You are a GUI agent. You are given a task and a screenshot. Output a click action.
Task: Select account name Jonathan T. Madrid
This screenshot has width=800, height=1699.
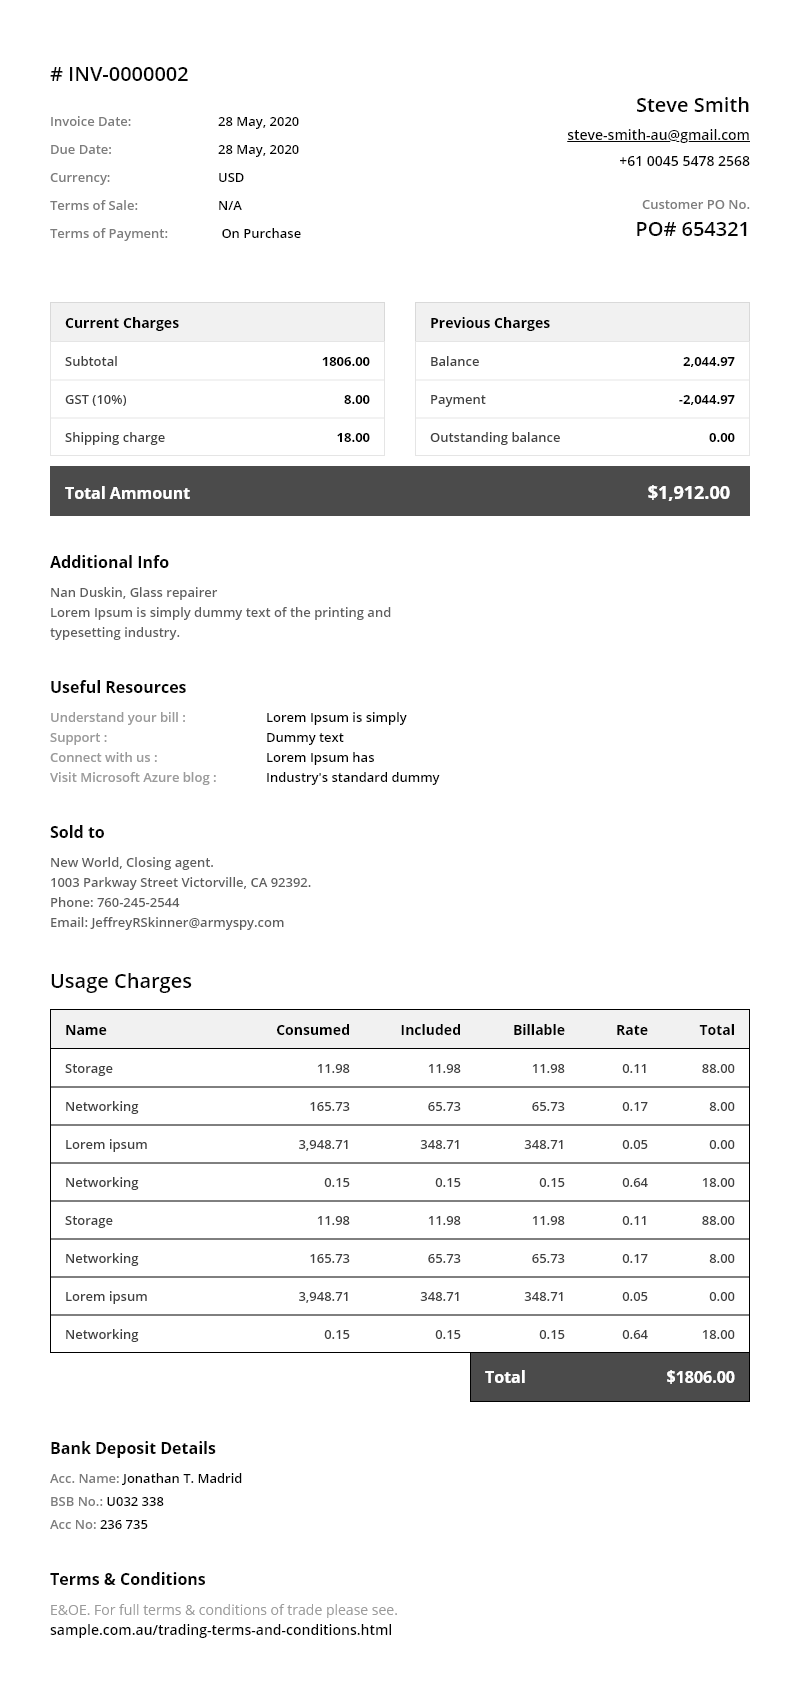[x=182, y=1478]
